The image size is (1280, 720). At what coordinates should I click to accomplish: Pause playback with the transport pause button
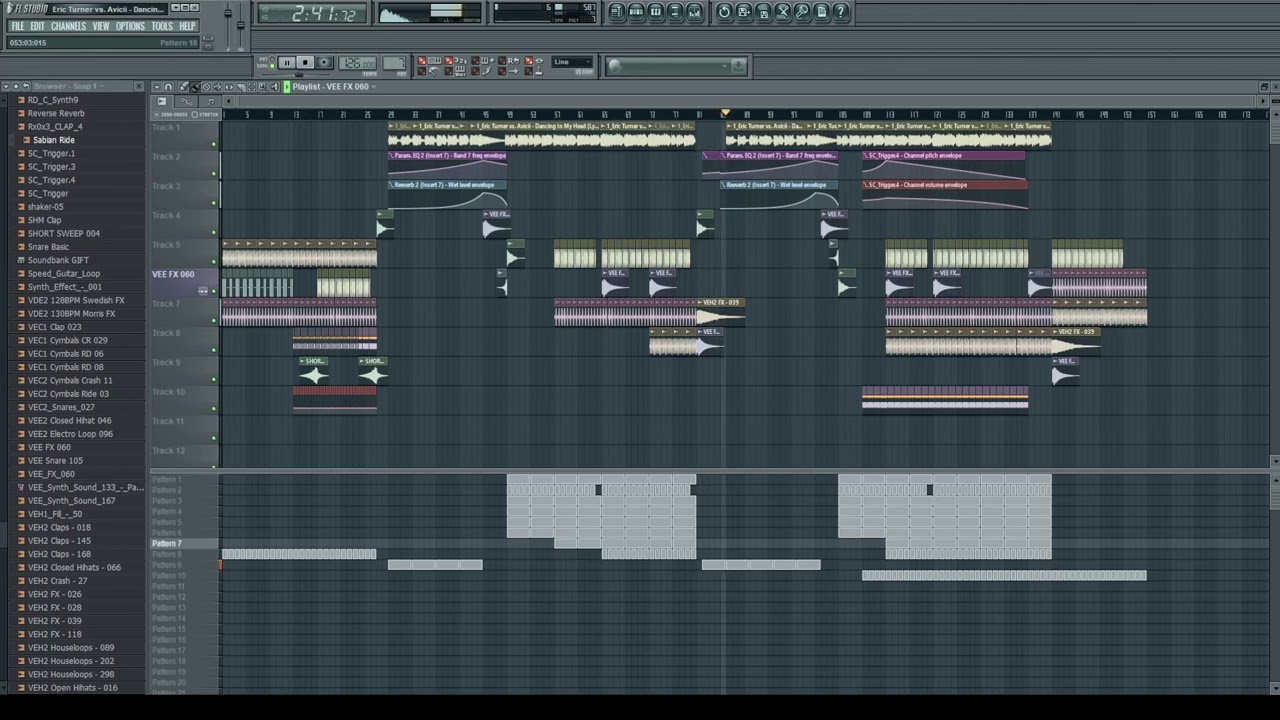(286, 63)
